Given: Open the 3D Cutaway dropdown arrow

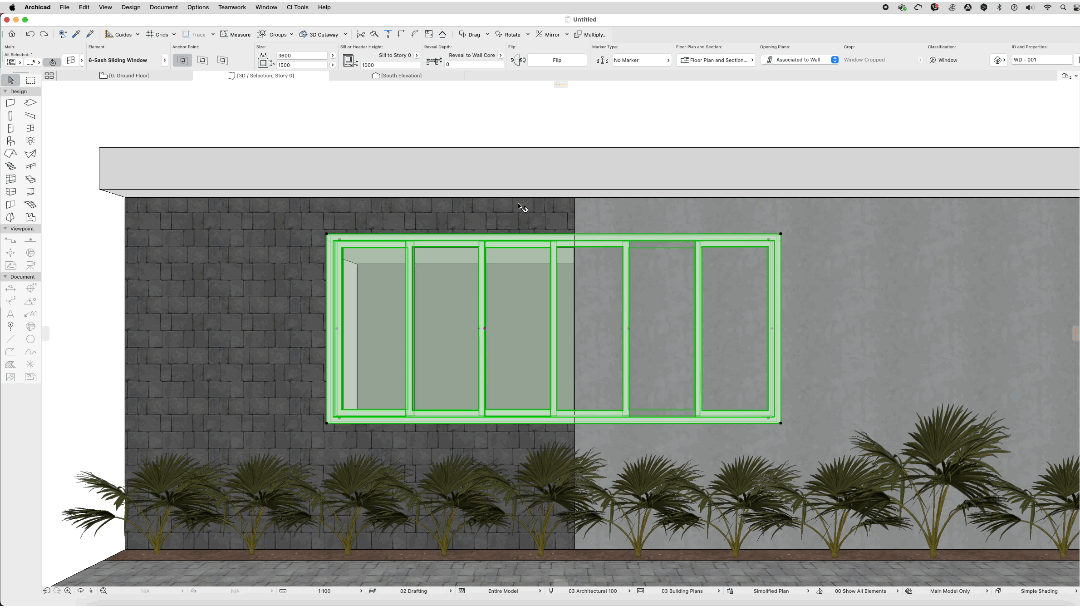Looking at the screenshot, I should coord(345,34).
